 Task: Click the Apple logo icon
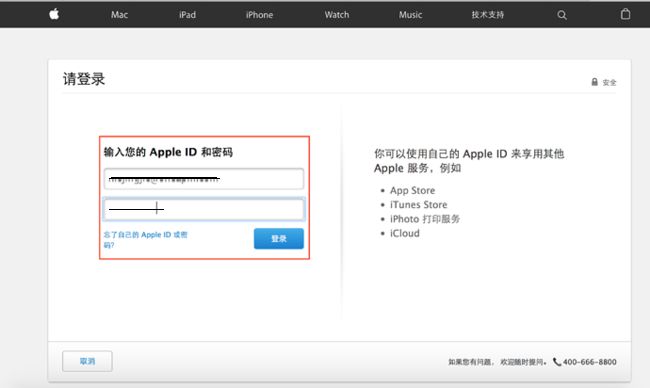pos(54,15)
